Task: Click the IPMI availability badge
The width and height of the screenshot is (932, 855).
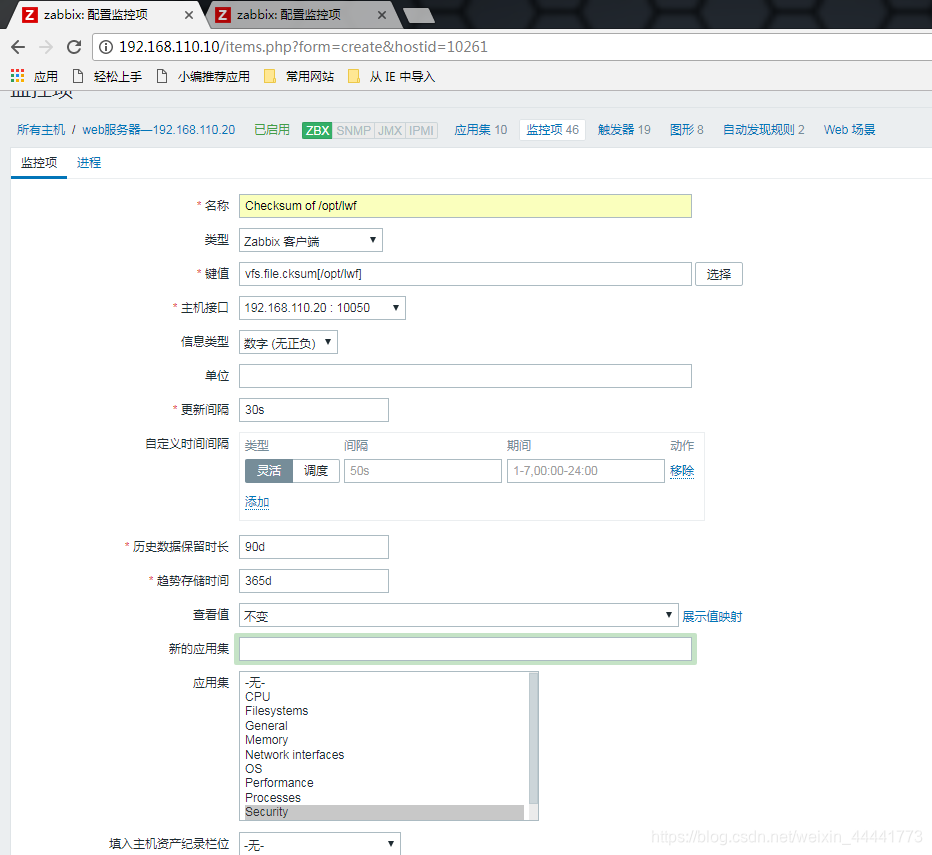Action: (421, 130)
